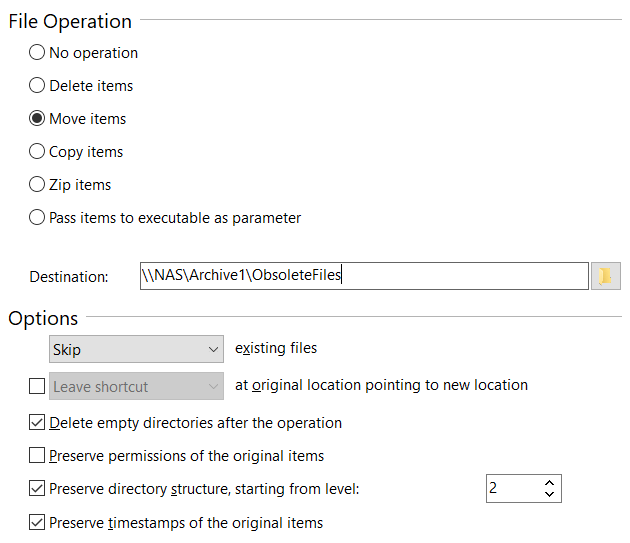Browse for destination folder with folder icon
Screen dimensions: 630x543
coord(605,276)
